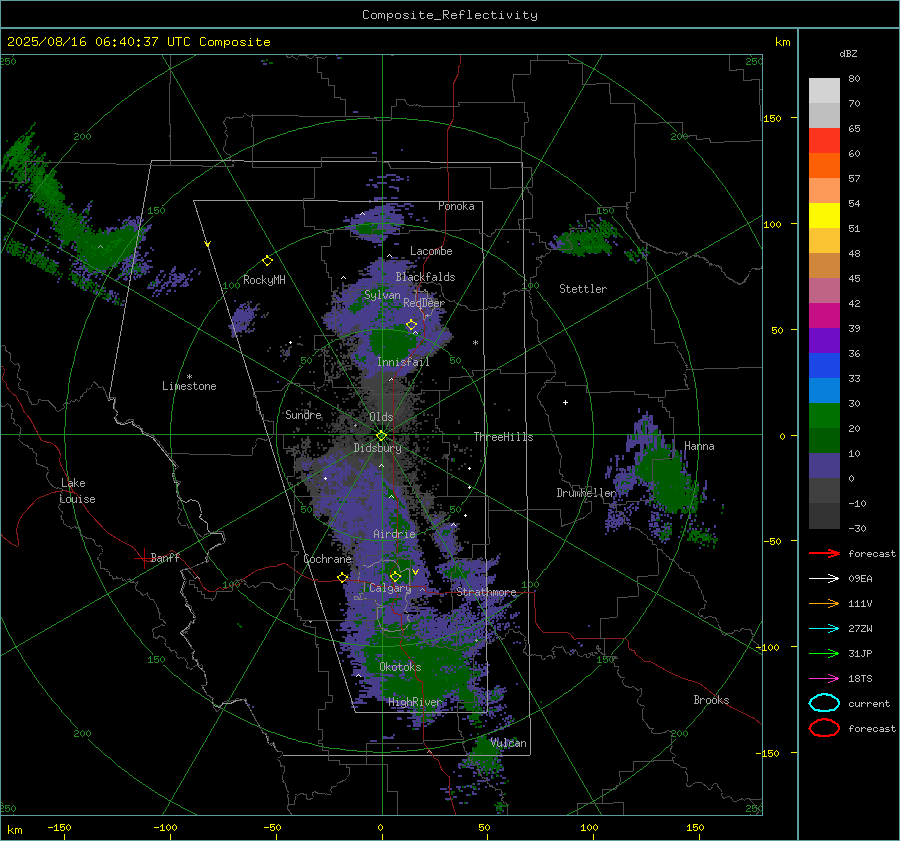Pick the red 65 dBZ swatch

(824, 141)
